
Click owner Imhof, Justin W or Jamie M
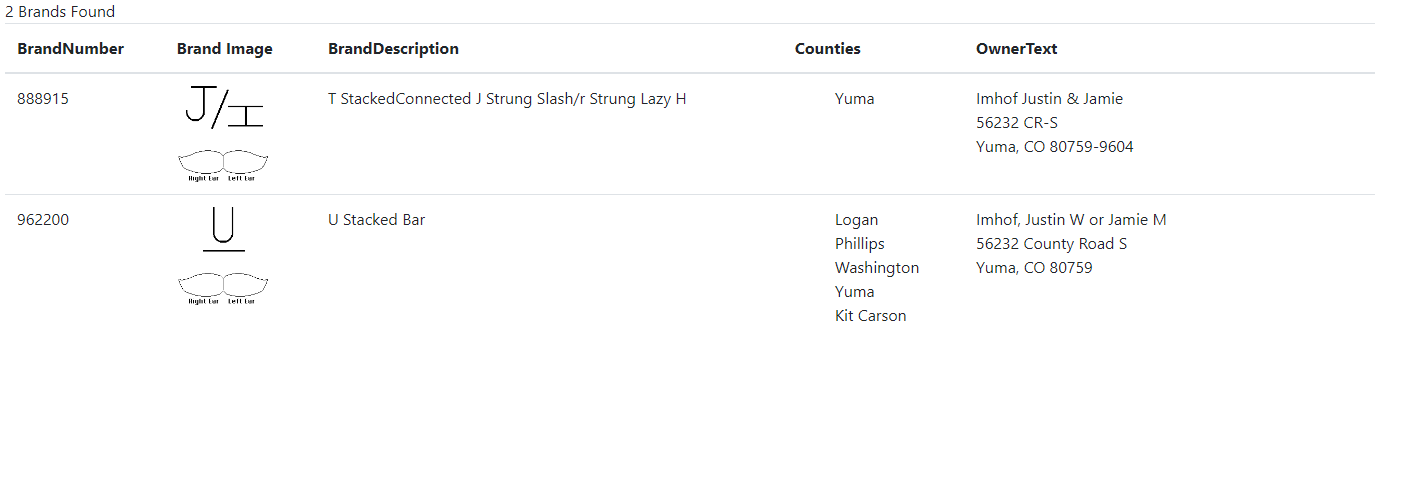pos(1071,220)
